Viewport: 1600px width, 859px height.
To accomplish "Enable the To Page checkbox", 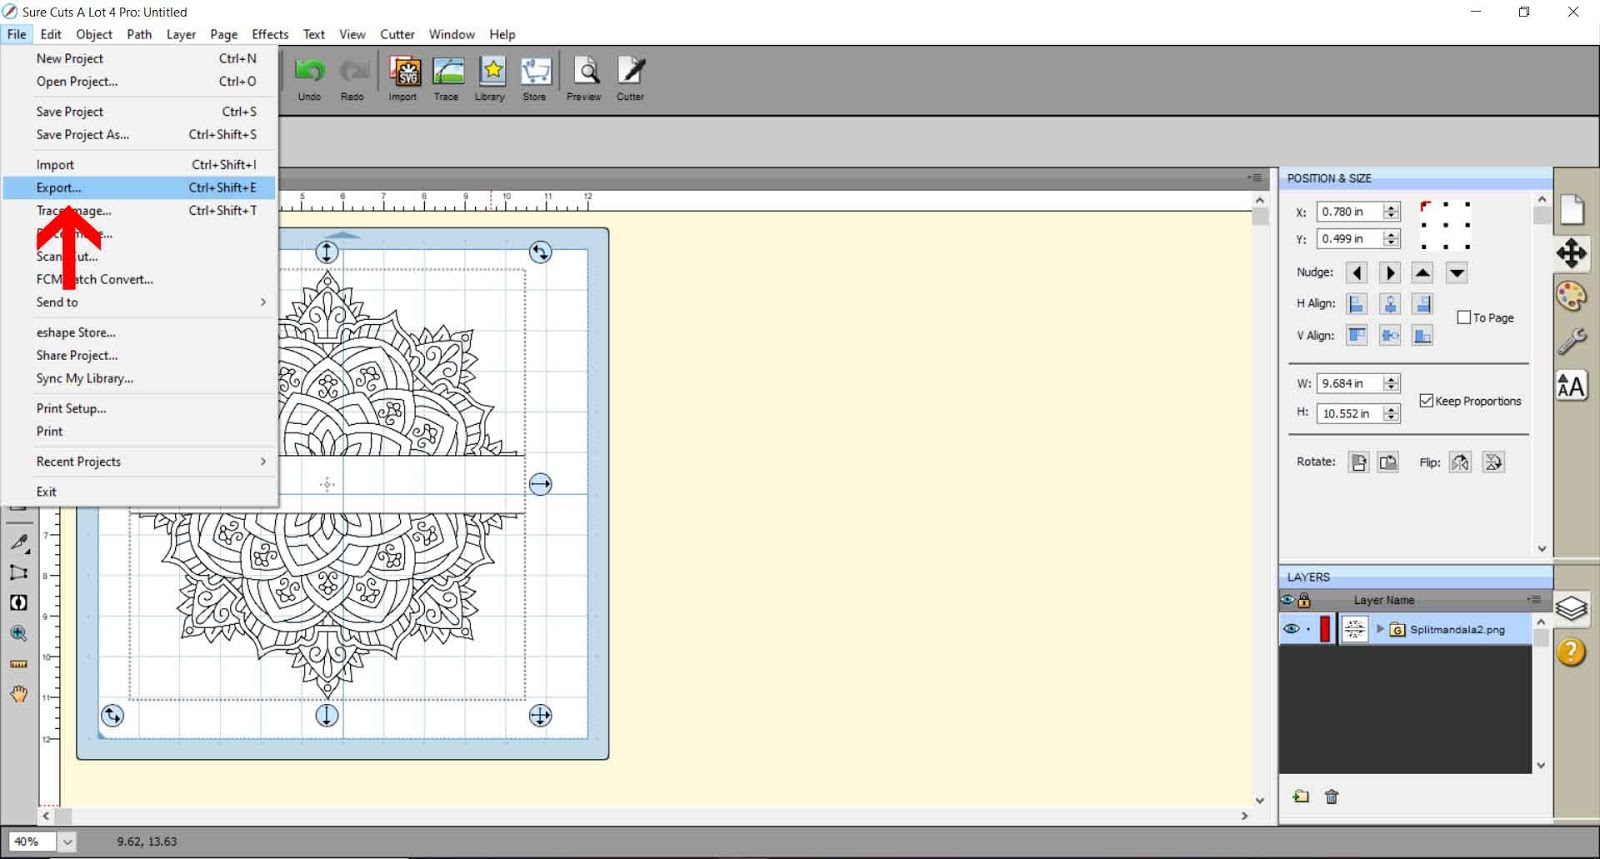I will click(x=1464, y=318).
